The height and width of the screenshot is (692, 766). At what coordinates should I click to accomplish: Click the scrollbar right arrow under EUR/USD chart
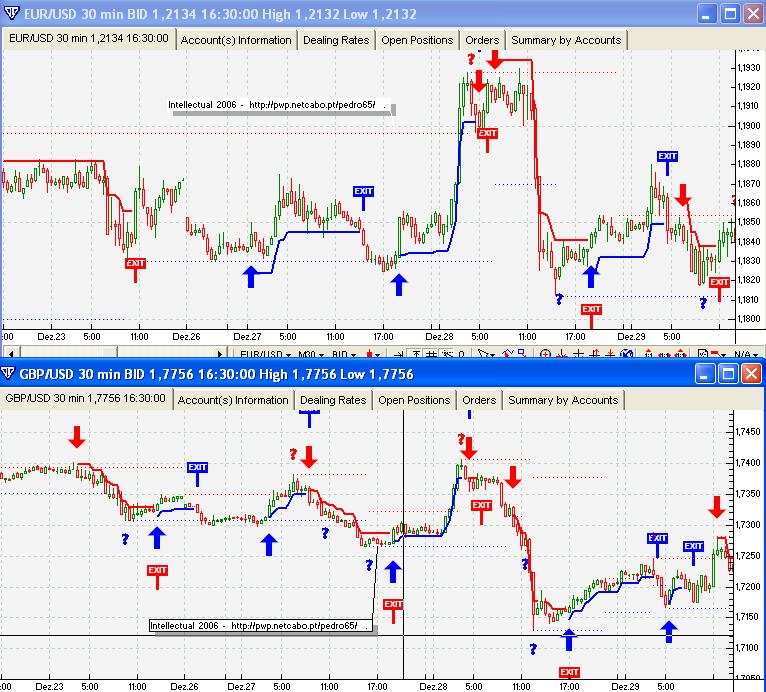tap(220, 353)
